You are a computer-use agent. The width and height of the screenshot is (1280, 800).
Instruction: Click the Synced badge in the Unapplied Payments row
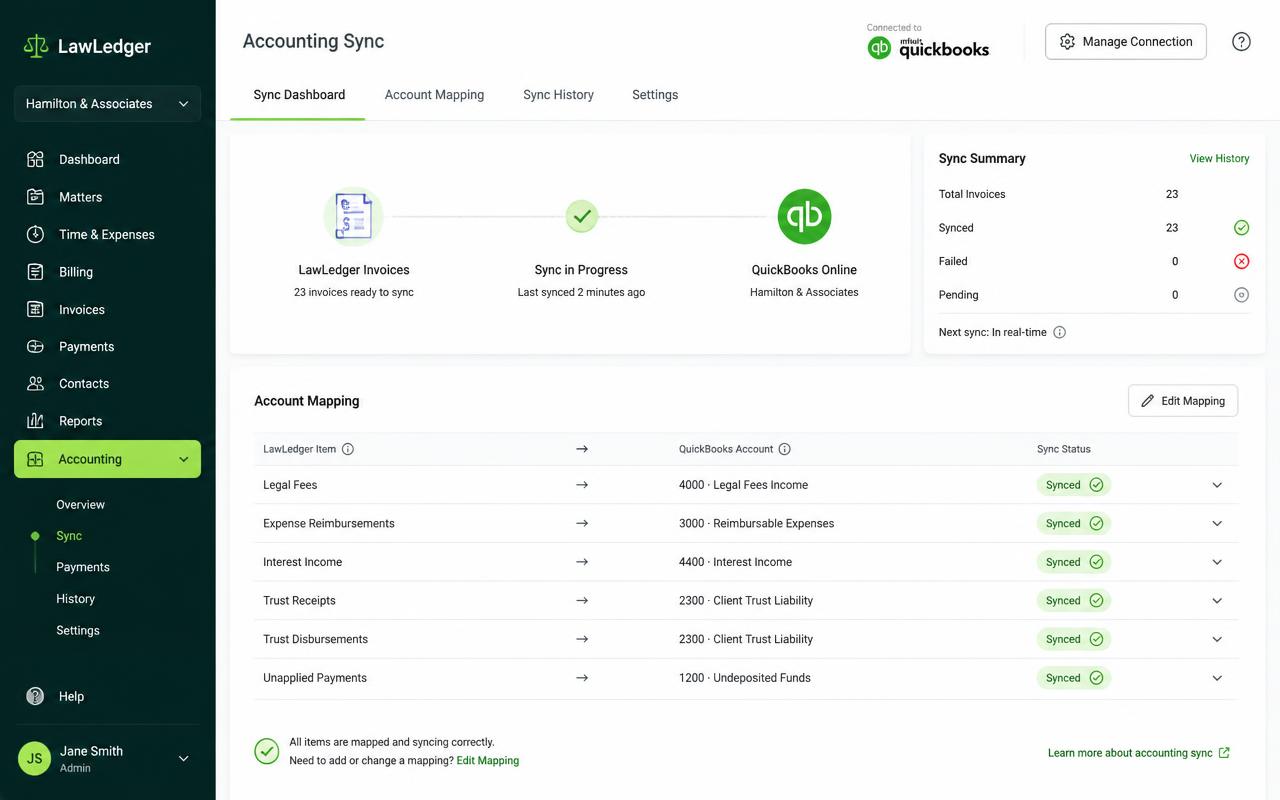tap(1074, 678)
